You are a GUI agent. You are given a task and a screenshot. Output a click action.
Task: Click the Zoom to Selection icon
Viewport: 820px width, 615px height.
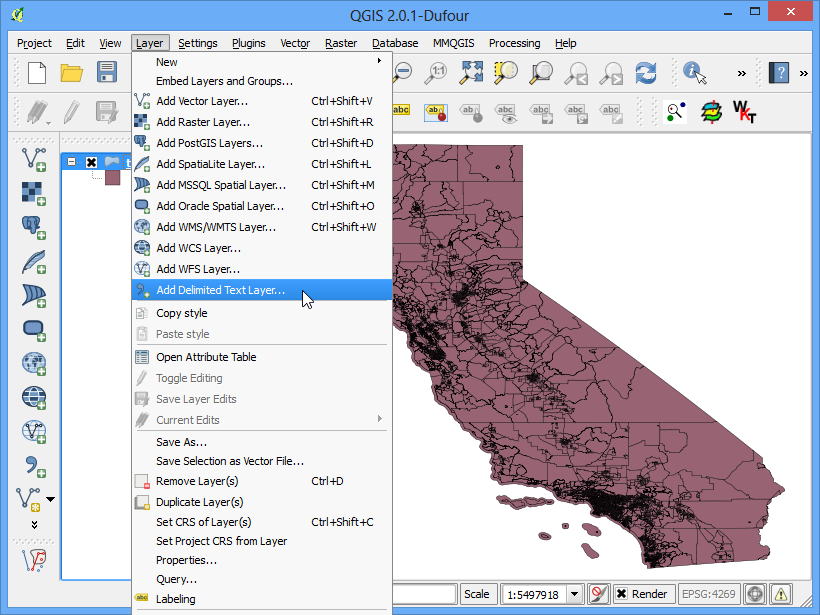click(506, 73)
